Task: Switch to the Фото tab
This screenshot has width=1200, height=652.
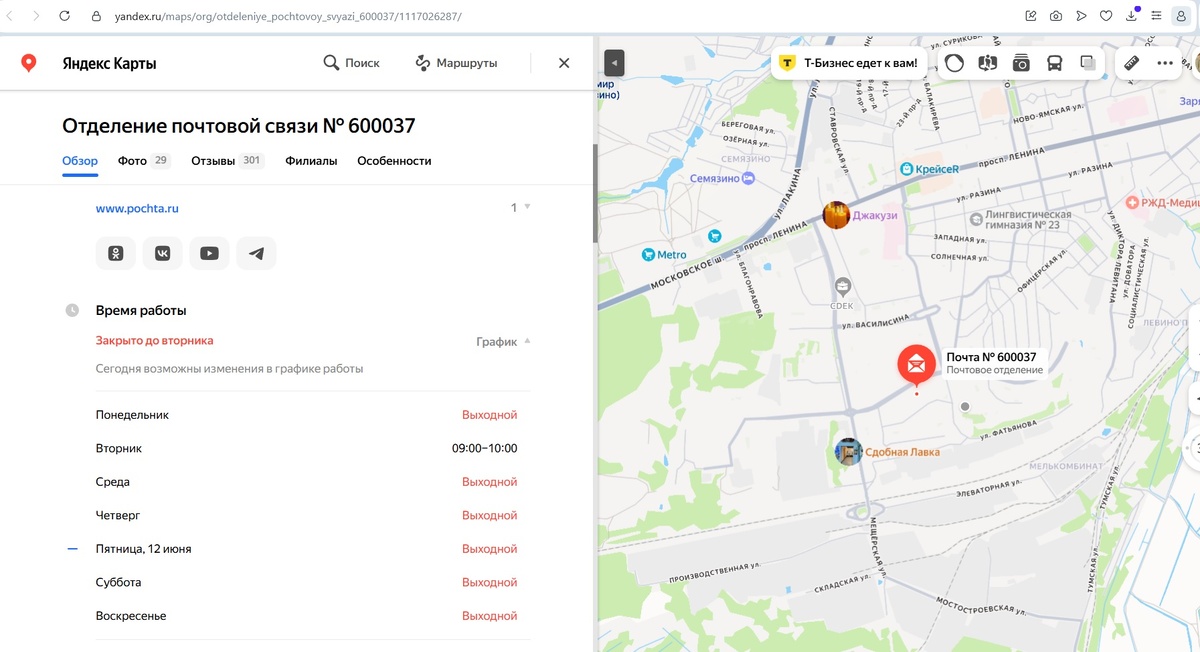Action: click(x=143, y=161)
